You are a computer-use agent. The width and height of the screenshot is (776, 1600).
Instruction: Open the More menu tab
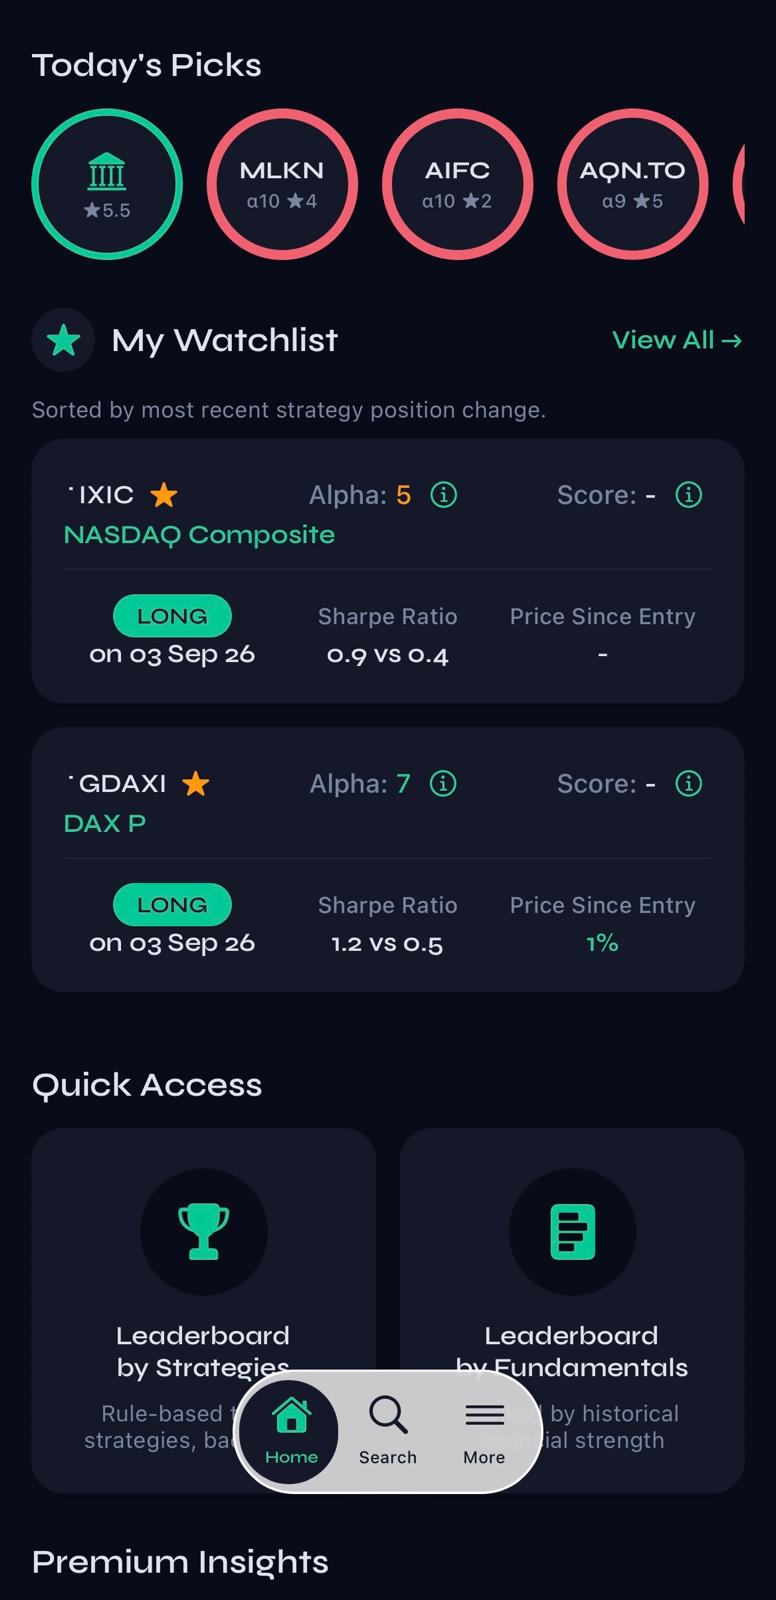coord(484,1432)
